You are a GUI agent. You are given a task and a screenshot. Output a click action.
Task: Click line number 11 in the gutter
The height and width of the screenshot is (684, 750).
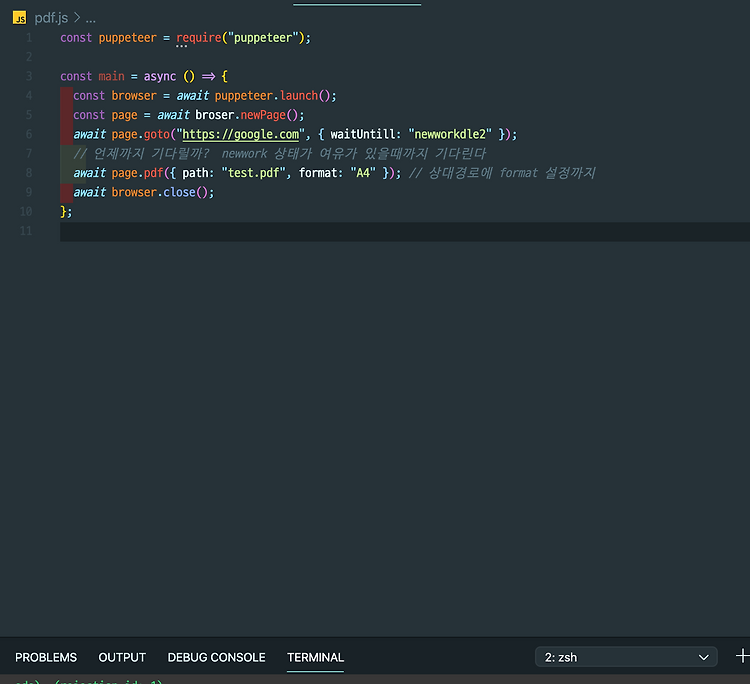pyautogui.click(x=26, y=231)
